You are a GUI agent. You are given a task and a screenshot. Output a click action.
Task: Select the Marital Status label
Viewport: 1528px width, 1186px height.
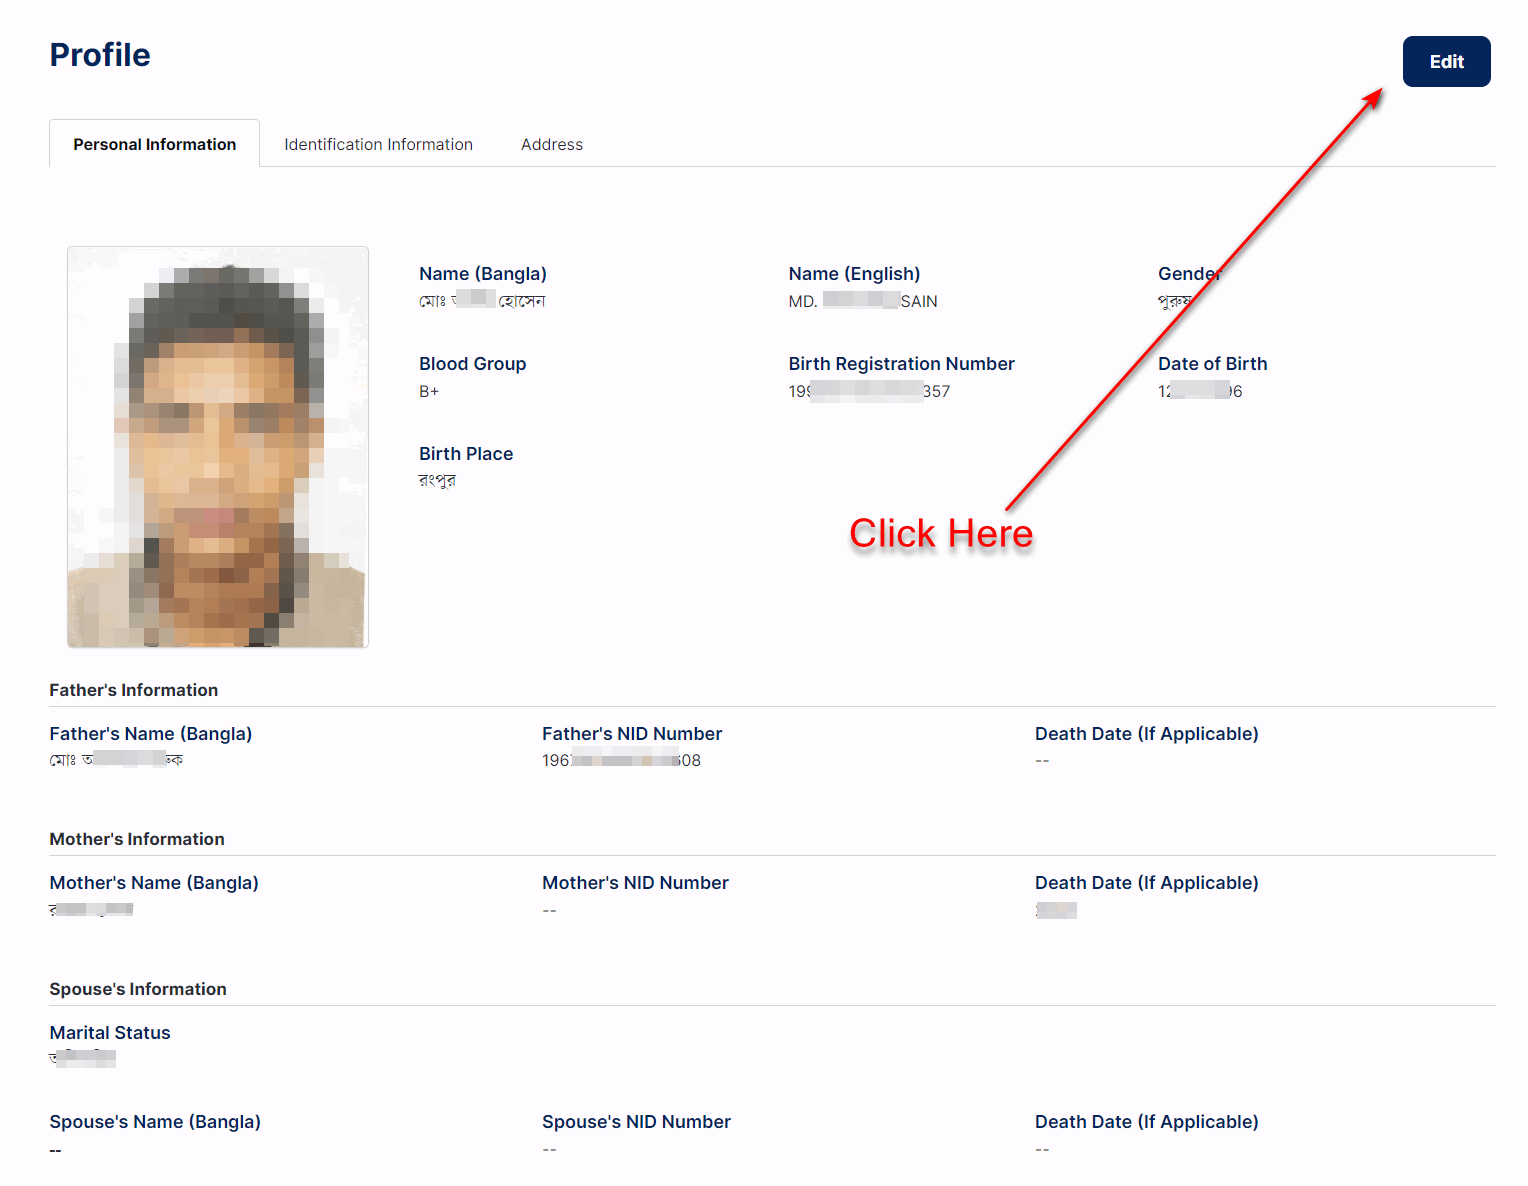[x=110, y=1033]
